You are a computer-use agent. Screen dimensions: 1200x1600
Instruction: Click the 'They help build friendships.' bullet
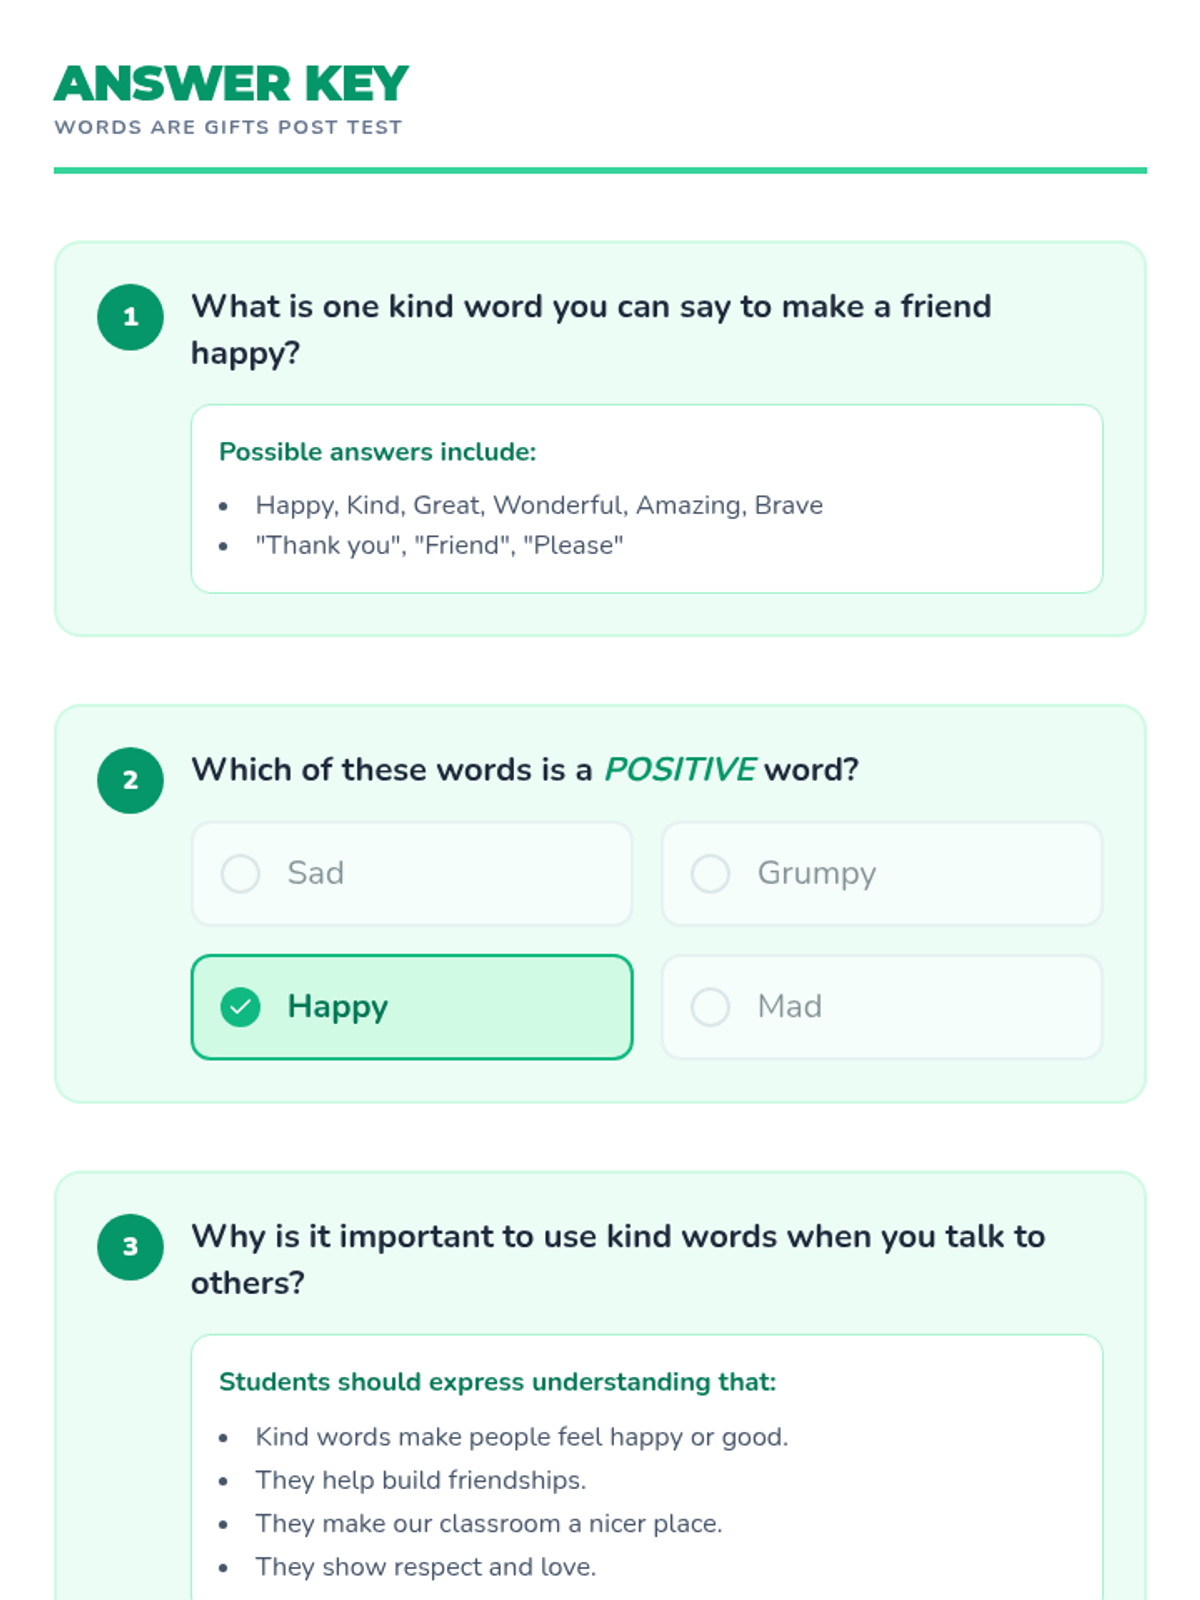tap(420, 1480)
